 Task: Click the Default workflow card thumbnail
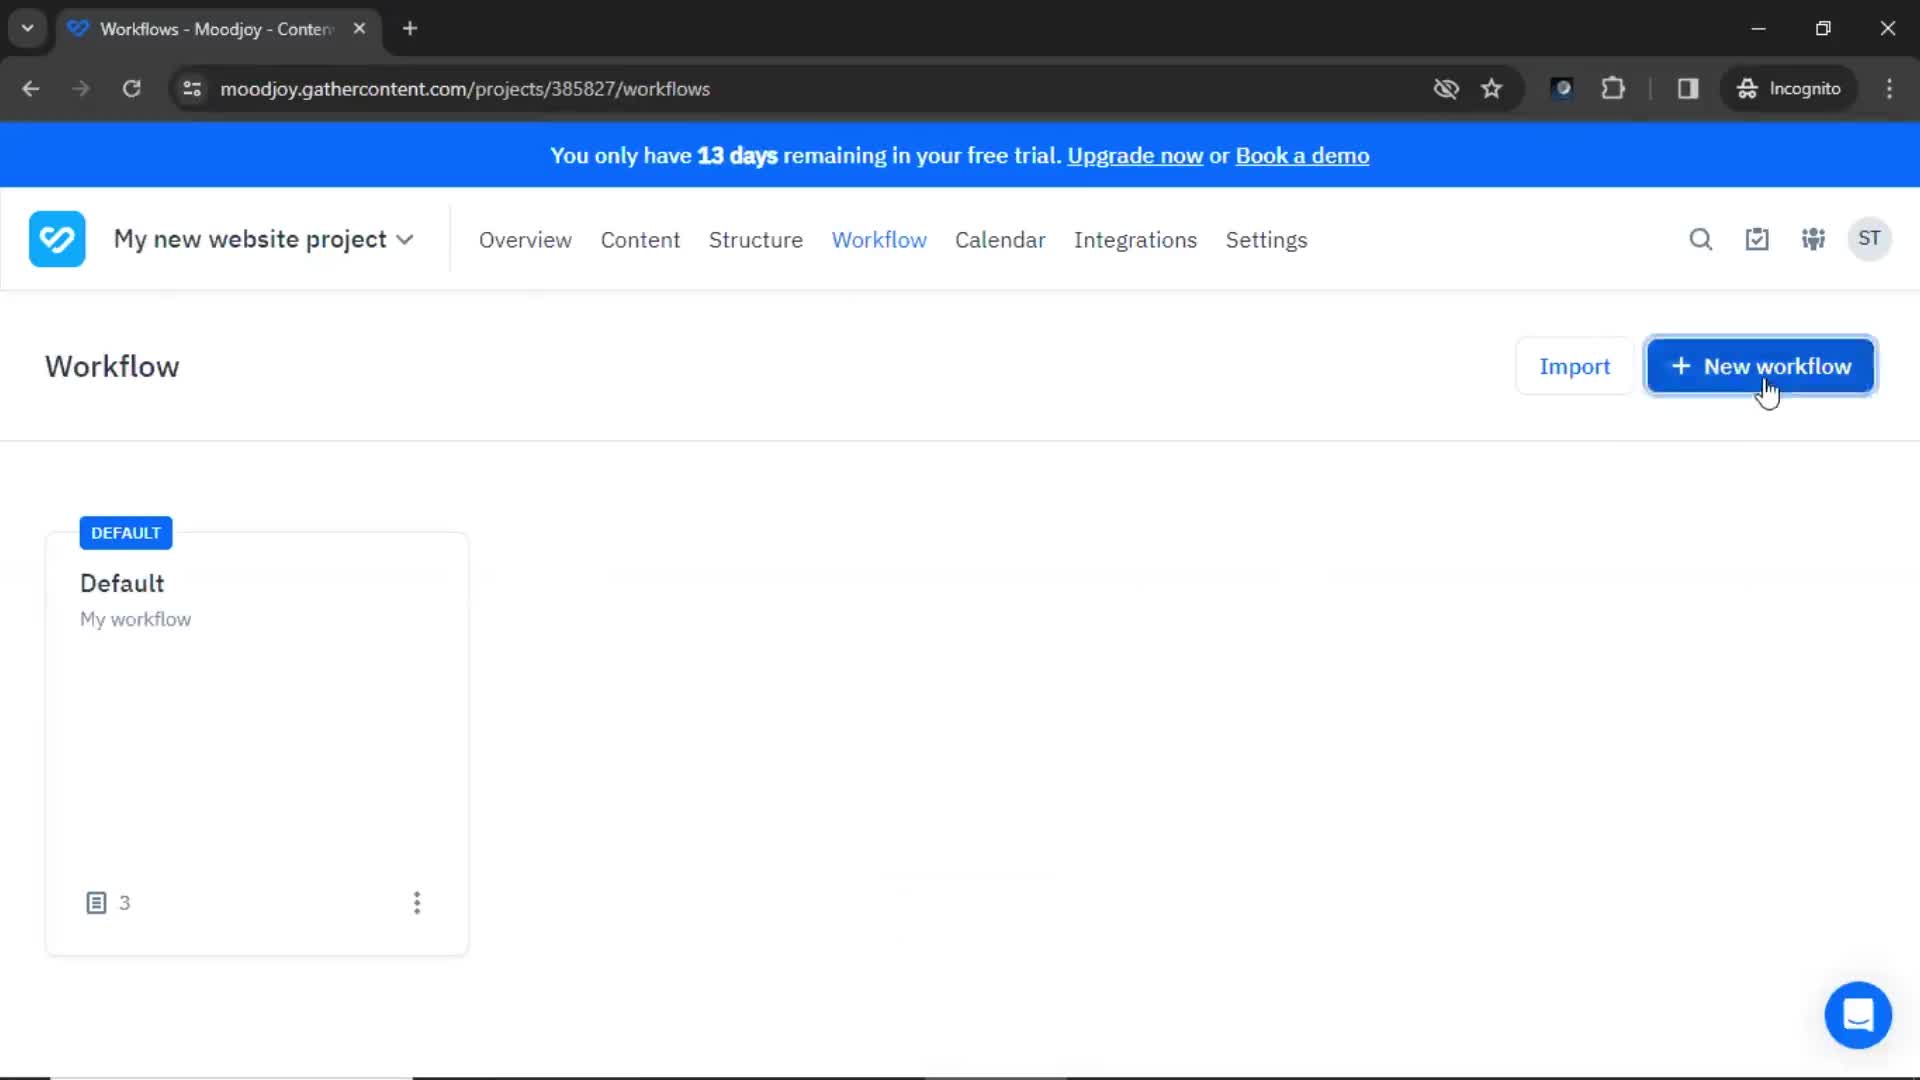256,731
